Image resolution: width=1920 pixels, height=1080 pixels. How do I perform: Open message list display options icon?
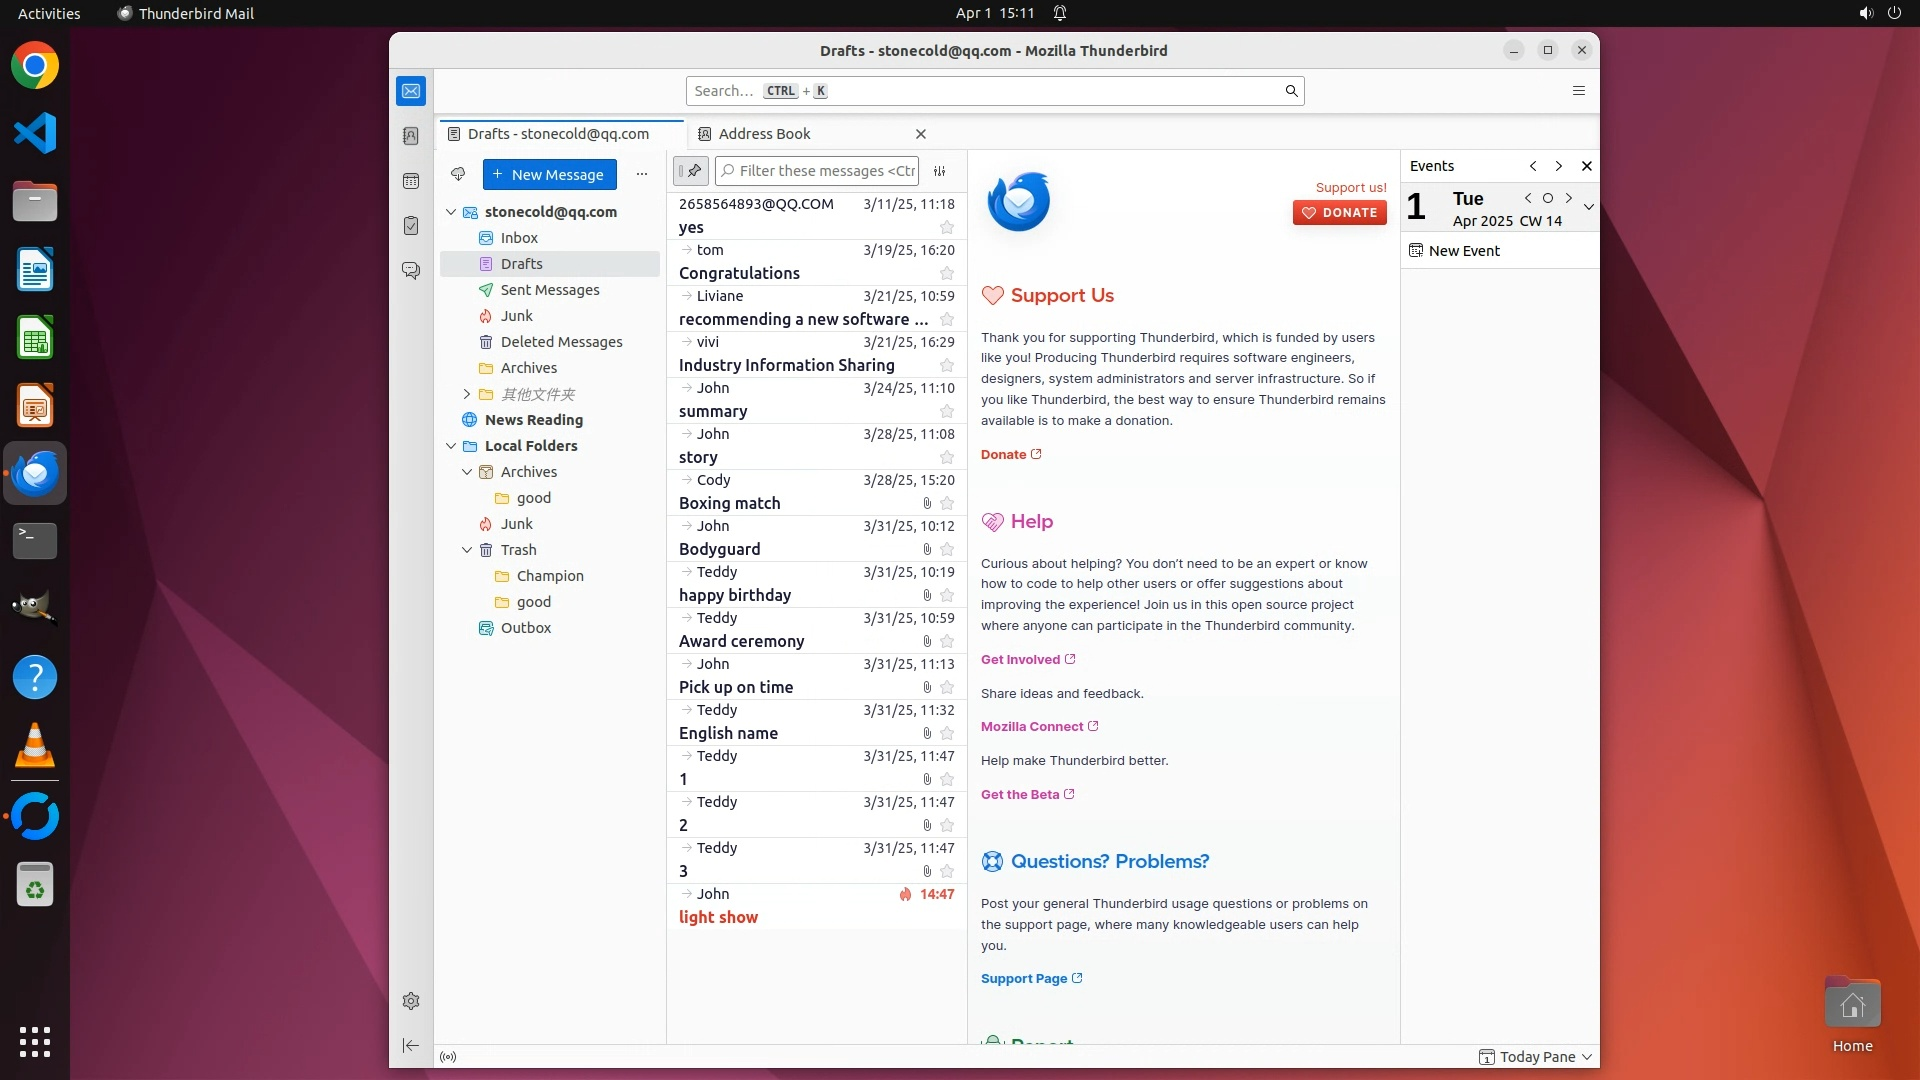(940, 171)
